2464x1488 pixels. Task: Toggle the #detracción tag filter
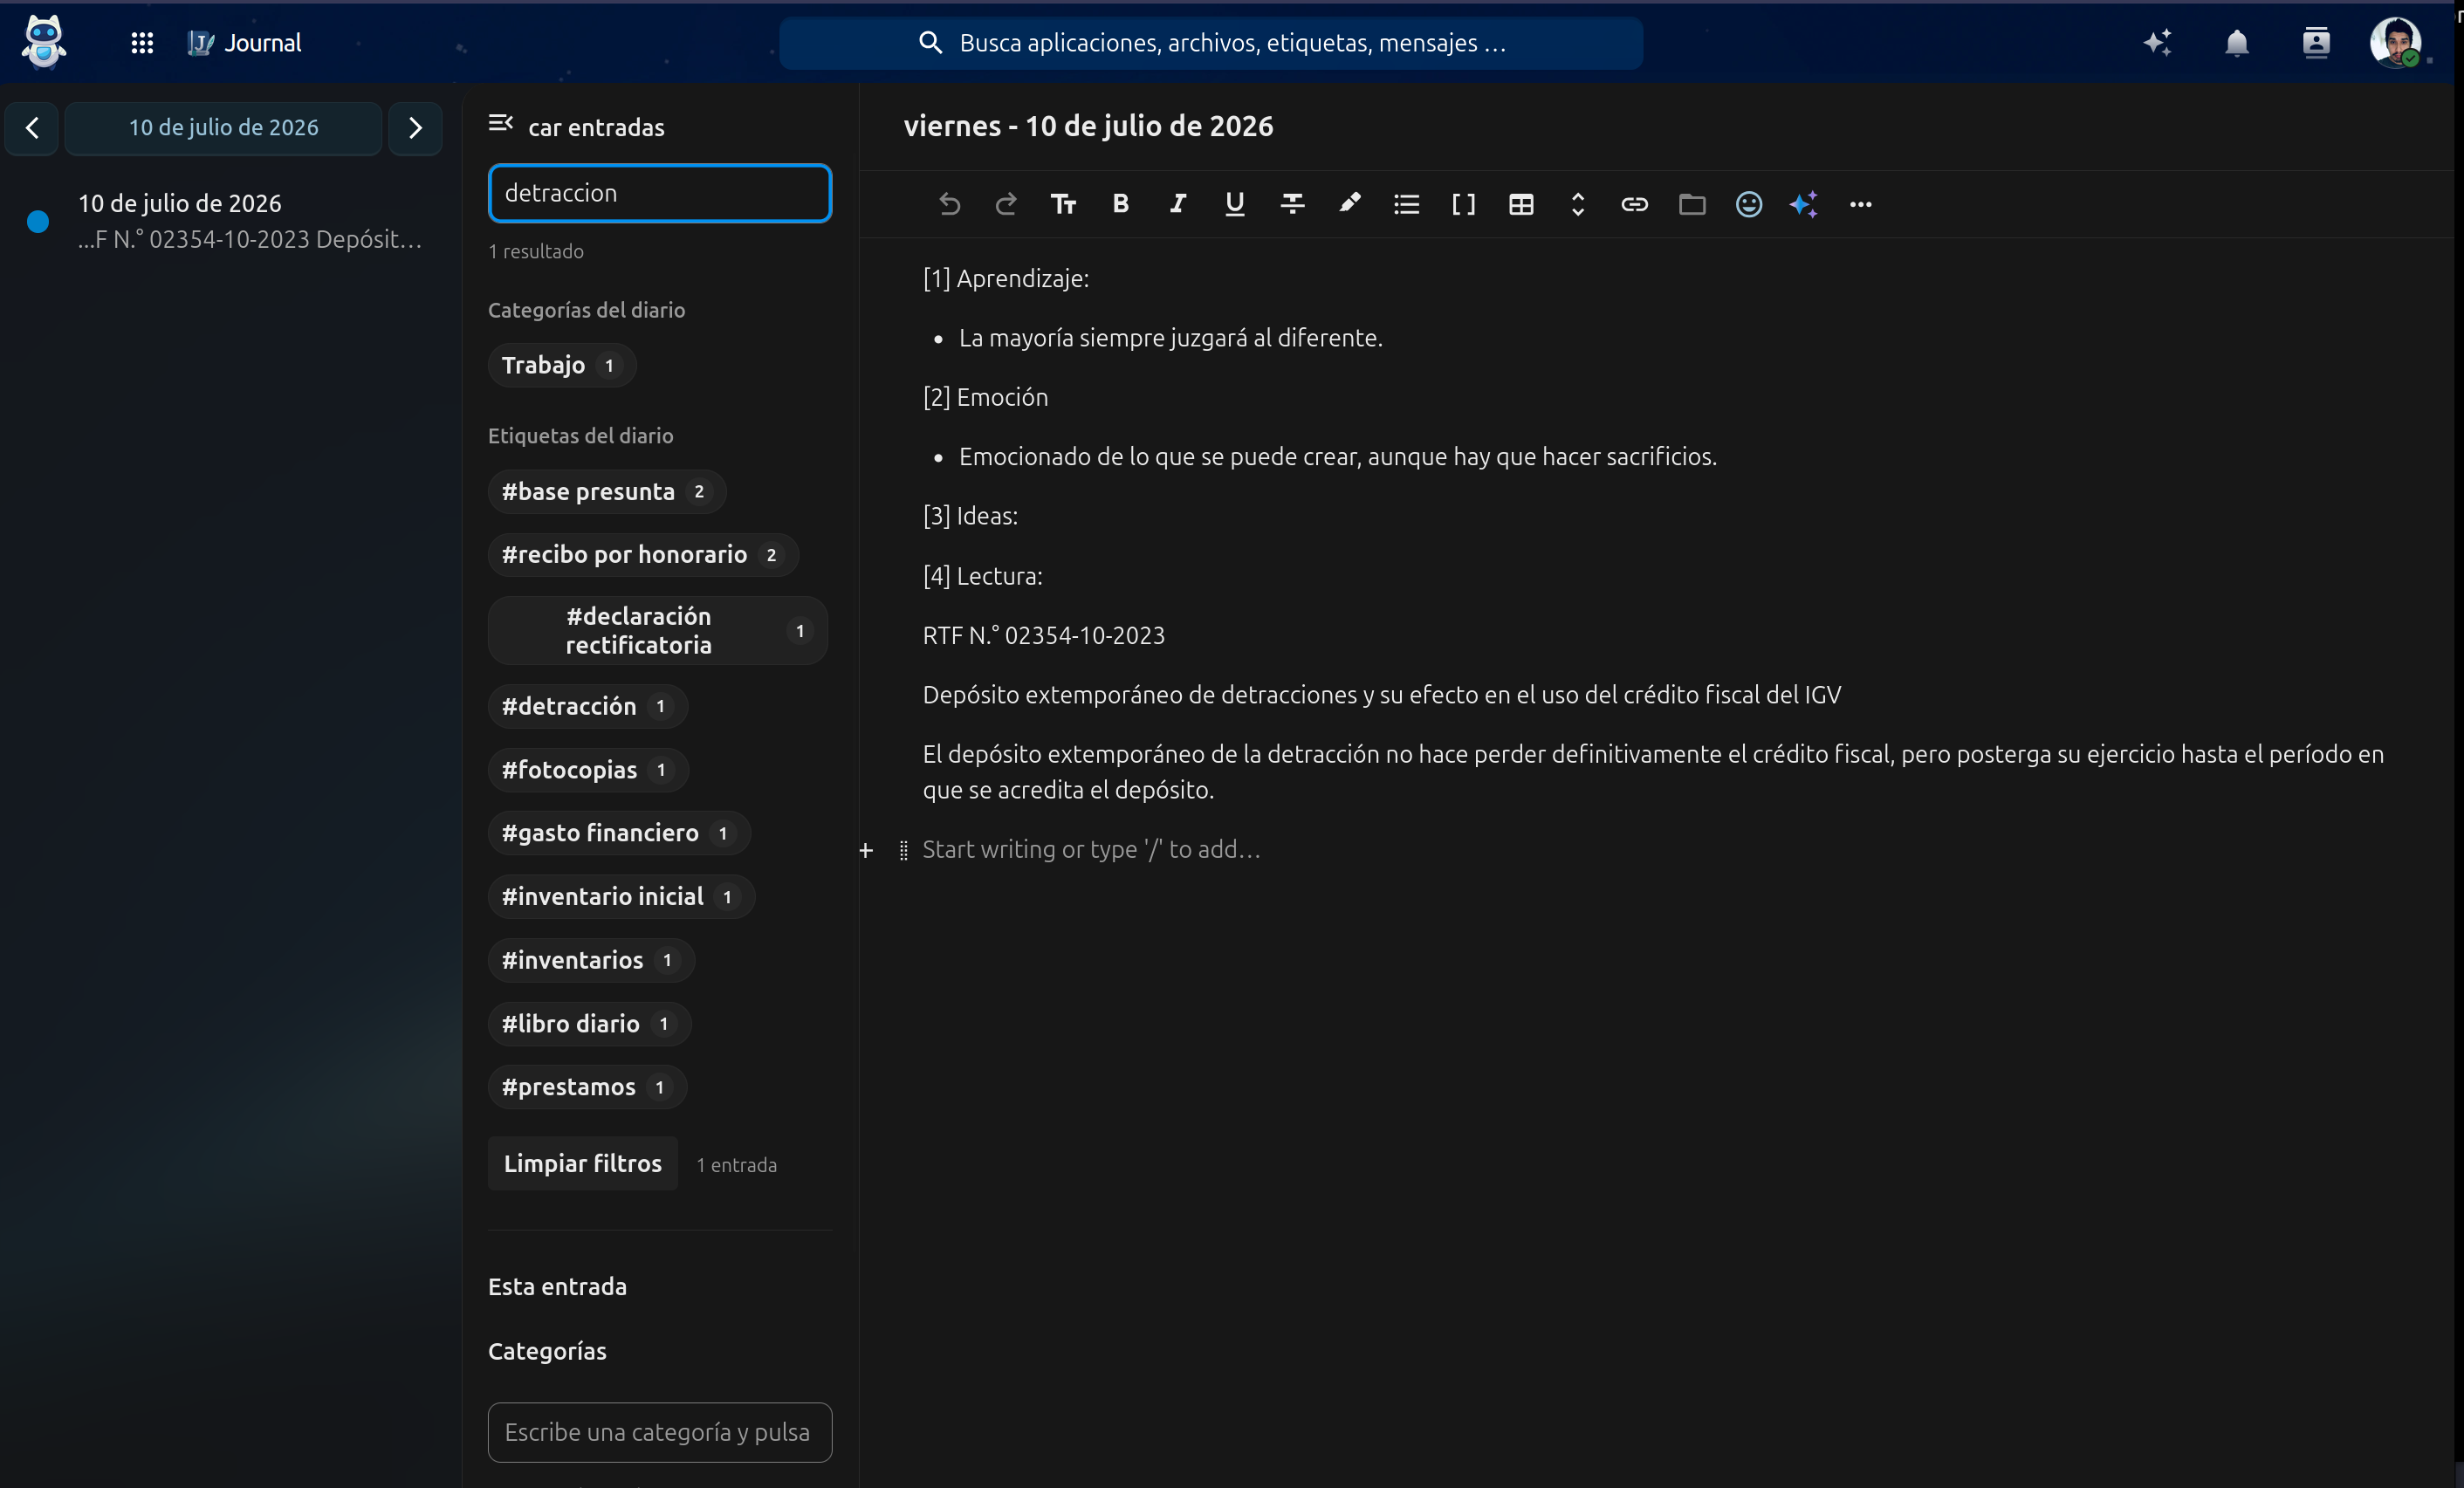point(588,707)
